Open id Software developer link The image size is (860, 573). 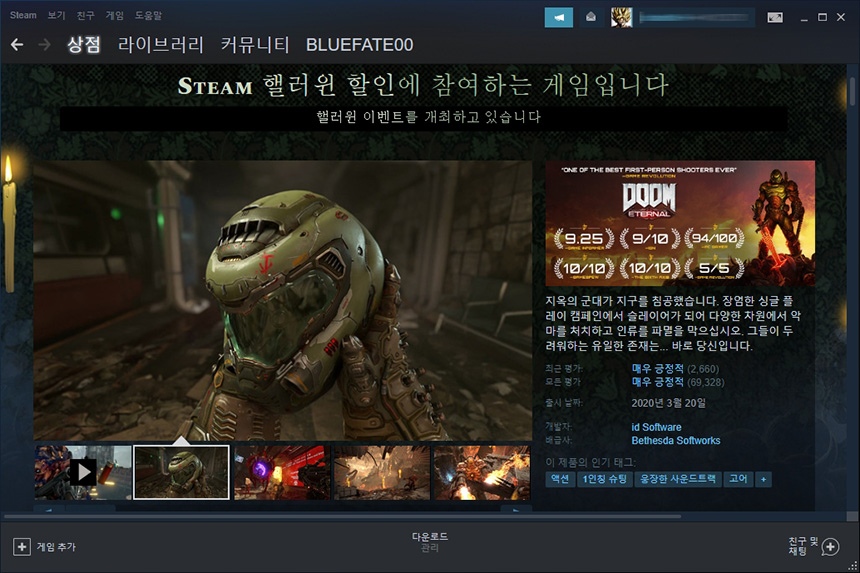657,427
